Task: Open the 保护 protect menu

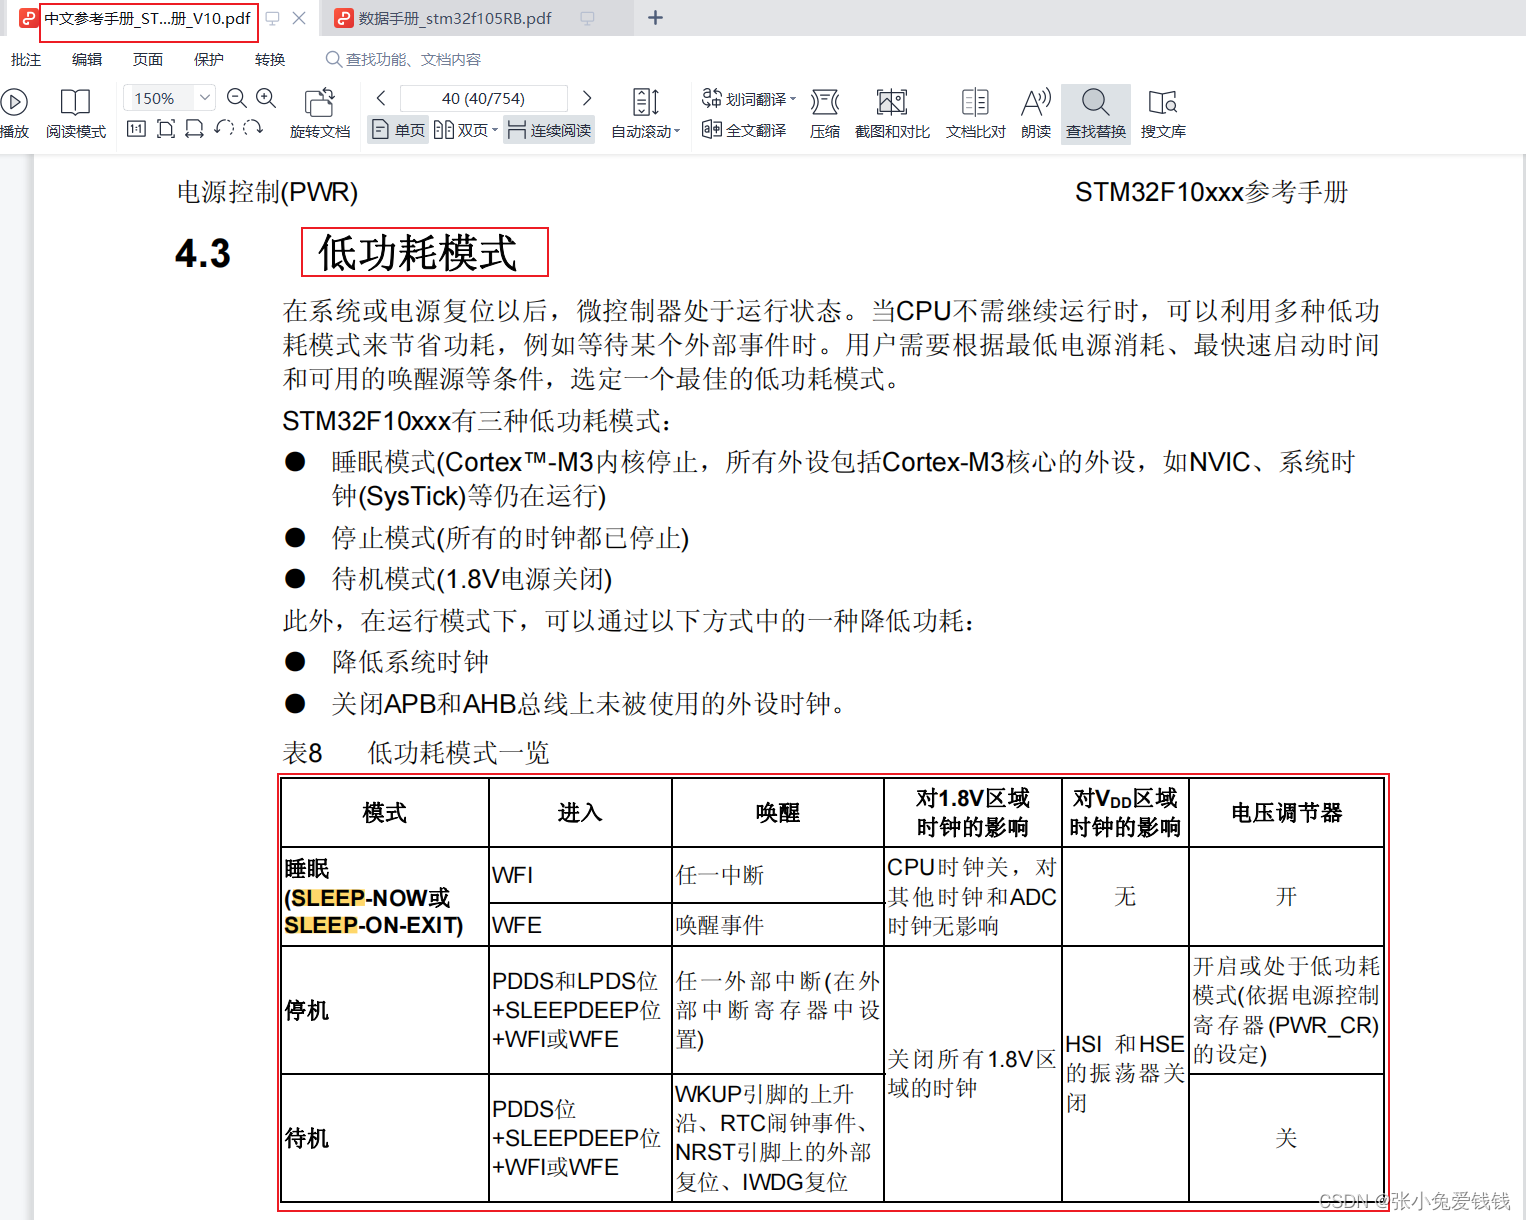Action: click(209, 60)
